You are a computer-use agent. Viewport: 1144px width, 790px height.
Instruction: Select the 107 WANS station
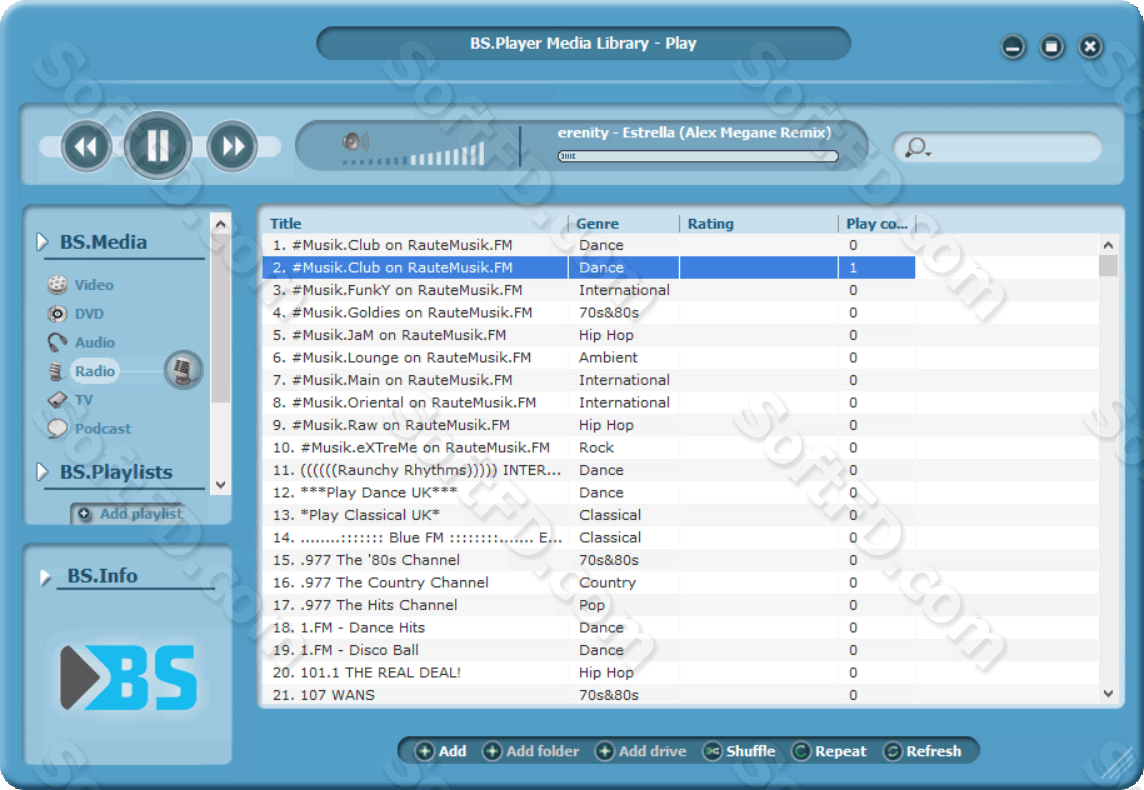pos(589,695)
